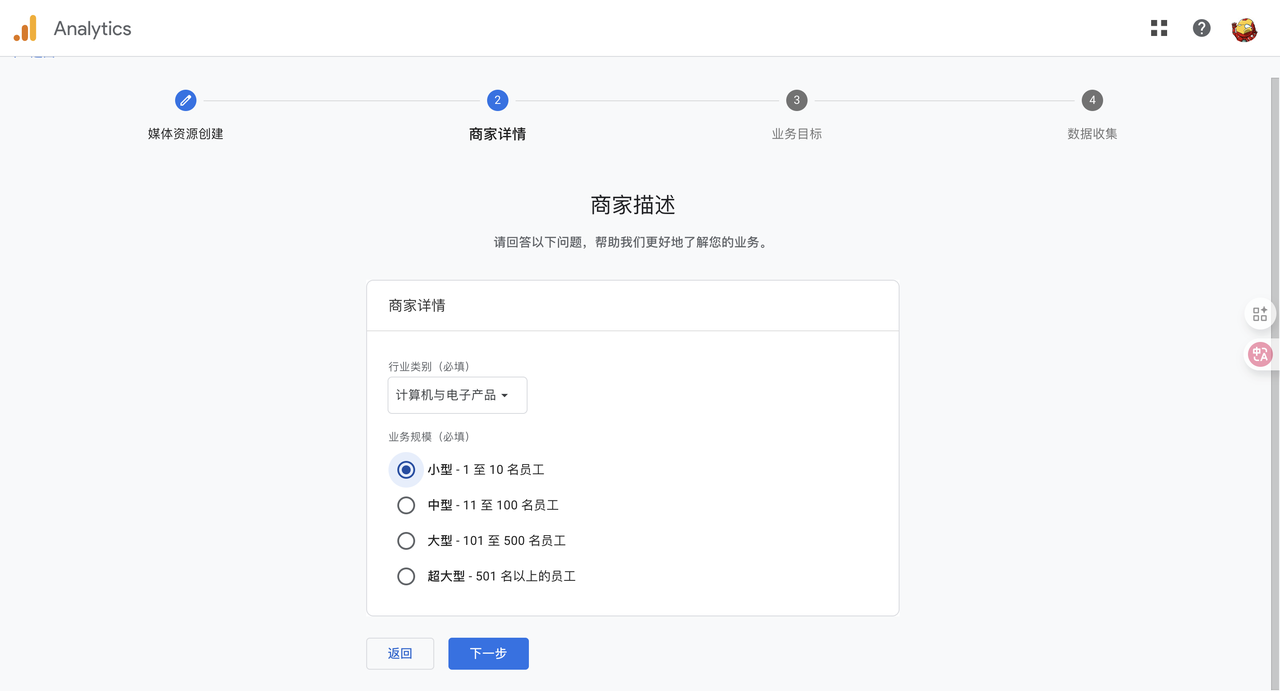Click the blue 下一步 button

(488, 653)
